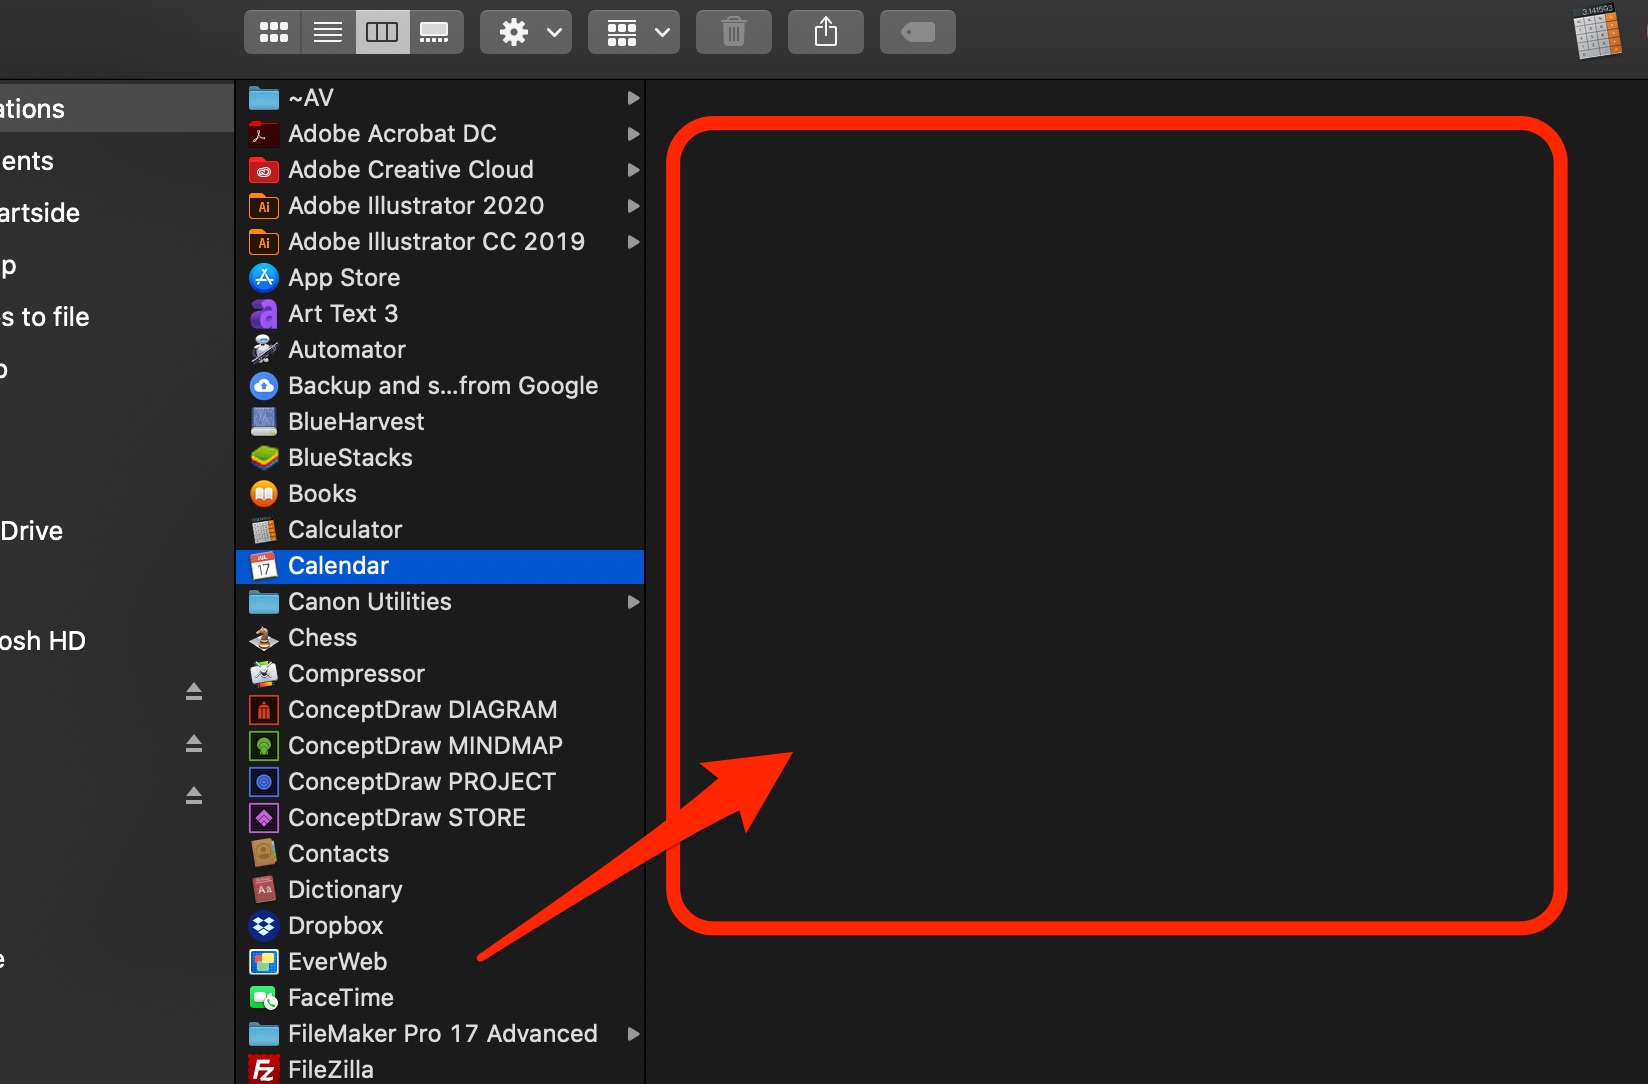Click the EverWeb app icon
1648x1084 pixels.
pyautogui.click(x=264, y=962)
